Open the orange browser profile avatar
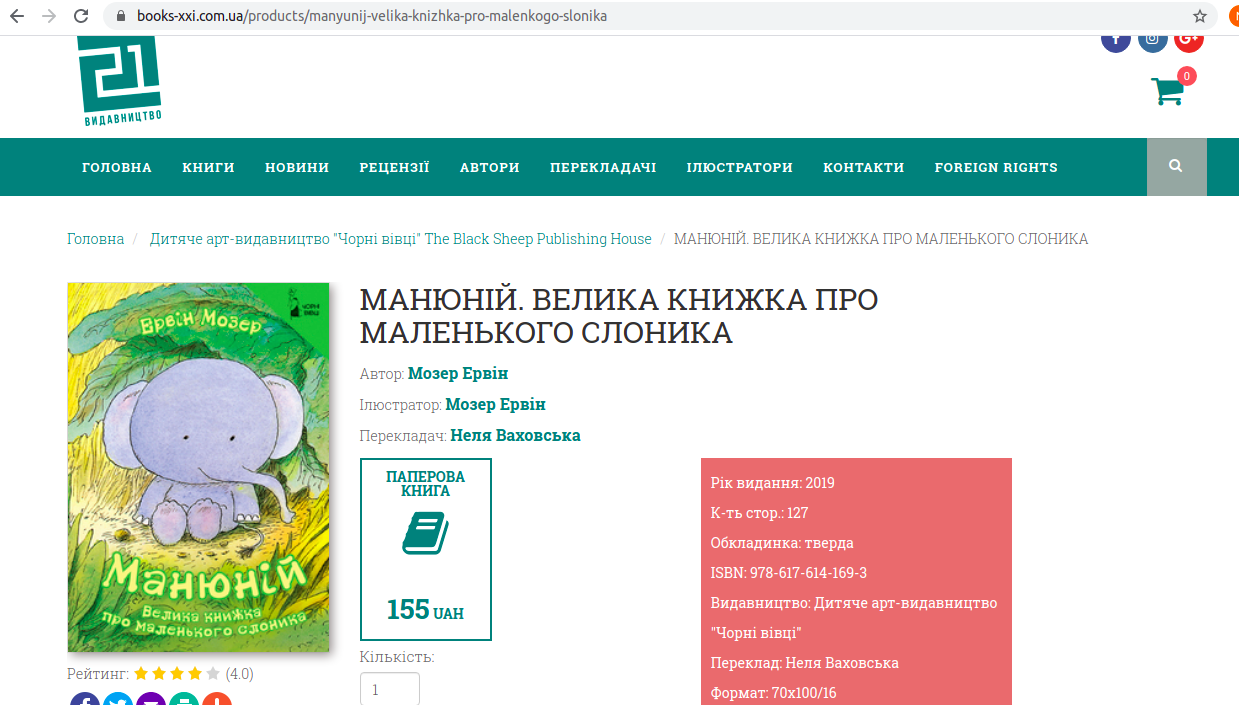Screen dimensions: 1239x705 tap(1234, 16)
